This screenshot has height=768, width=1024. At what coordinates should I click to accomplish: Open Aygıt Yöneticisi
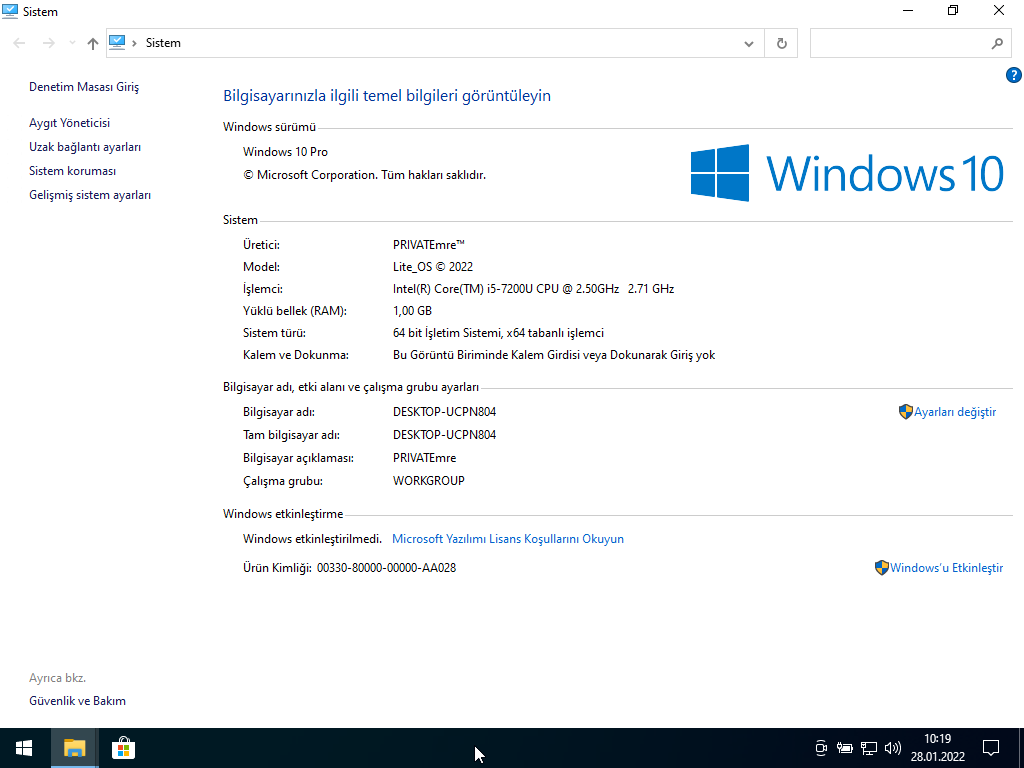(x=69, y=123)
